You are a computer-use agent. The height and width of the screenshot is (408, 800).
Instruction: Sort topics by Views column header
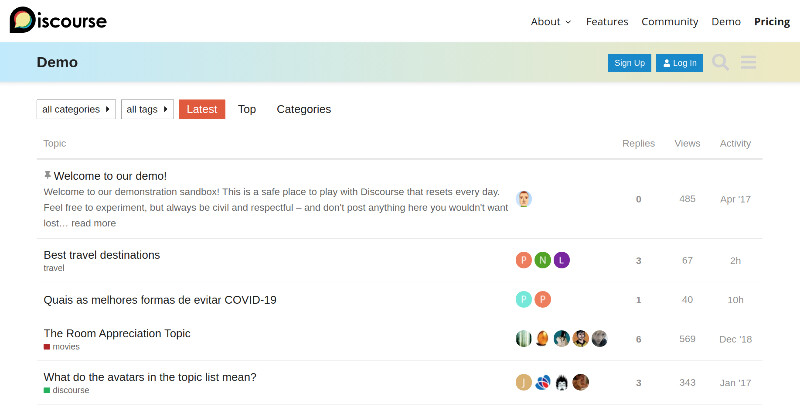click(x=687, y=143)
